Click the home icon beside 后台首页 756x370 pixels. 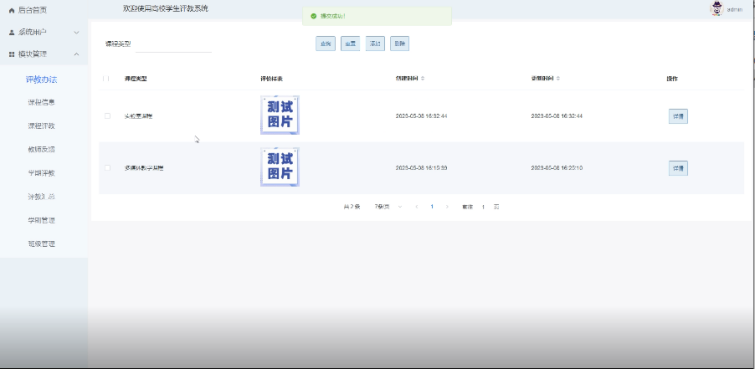click(12, 10)
